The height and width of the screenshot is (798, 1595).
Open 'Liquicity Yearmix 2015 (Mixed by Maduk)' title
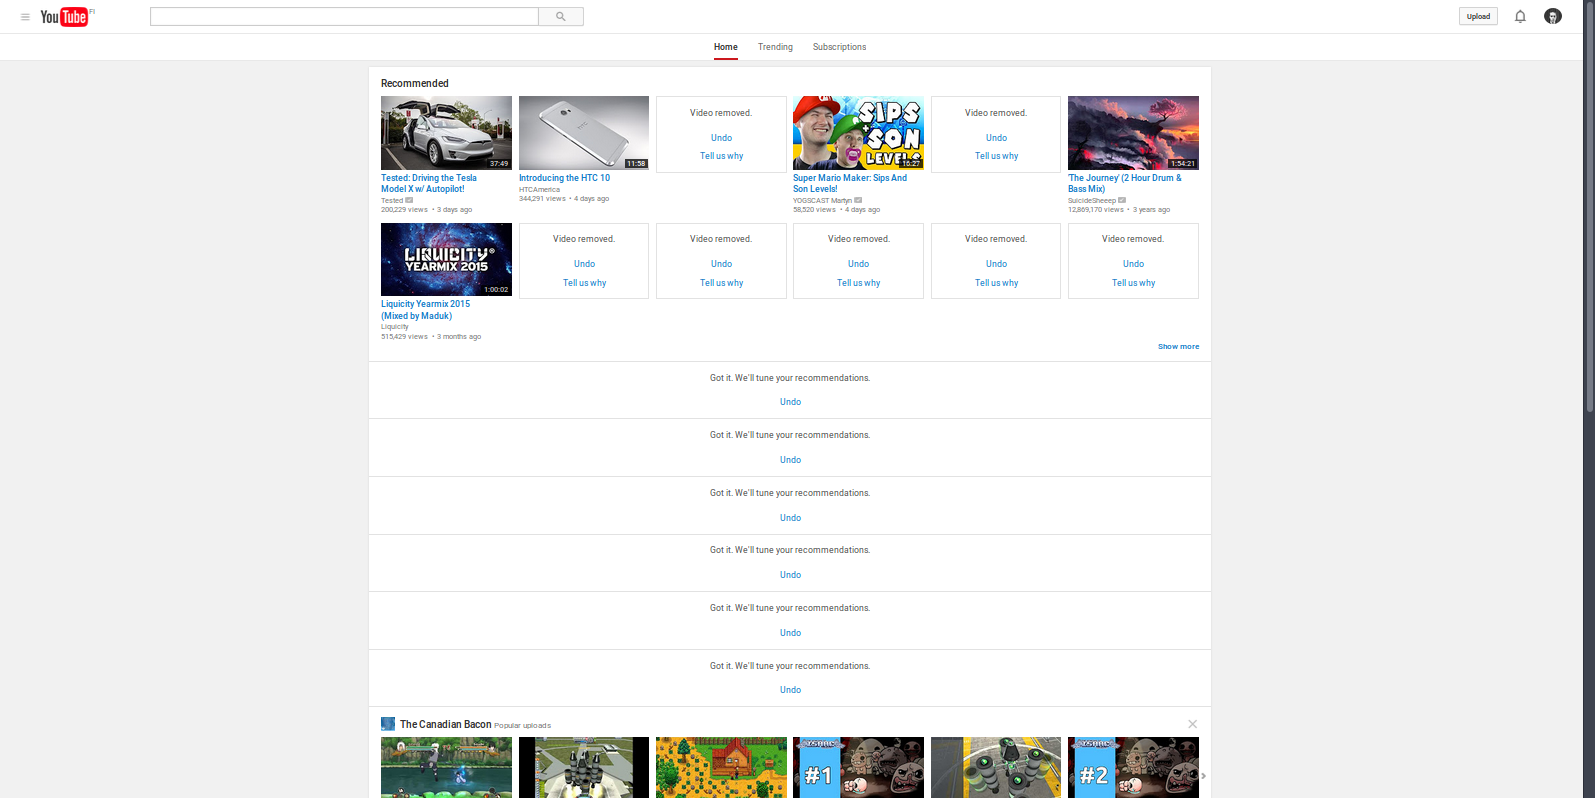click(x=425, y=310)
